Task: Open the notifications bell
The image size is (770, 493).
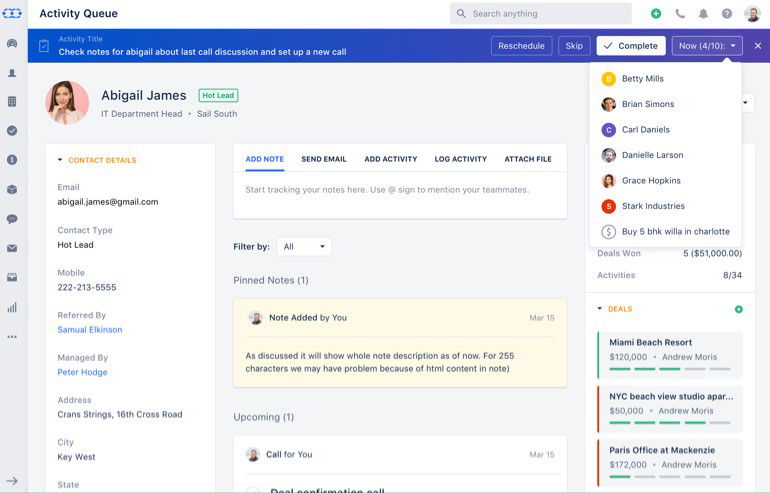Action: 703,14
